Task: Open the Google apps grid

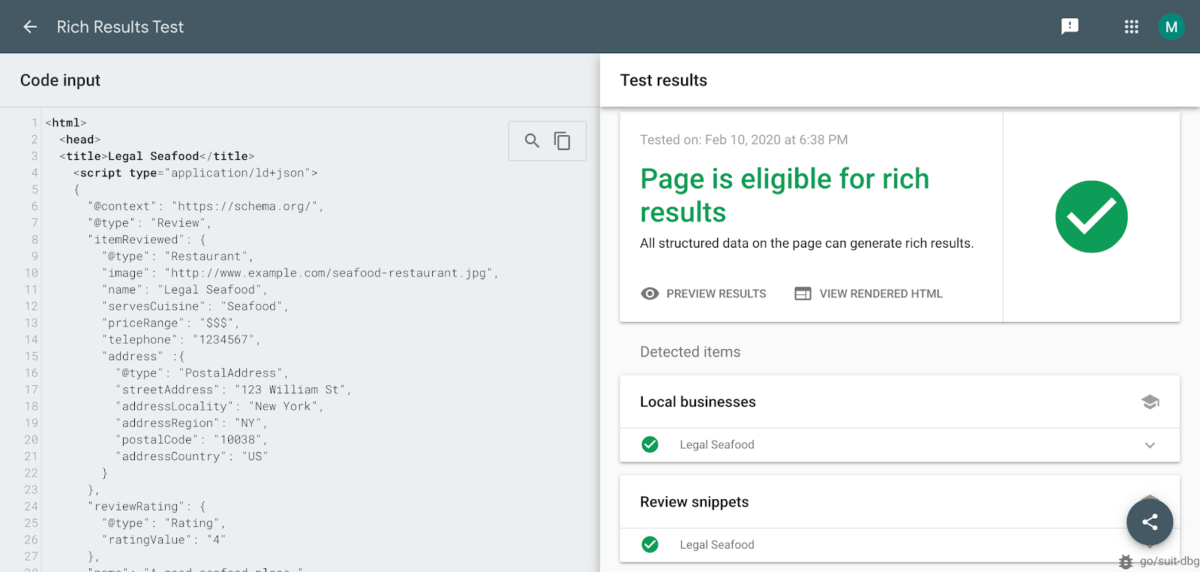Action: pos(1132,27)
